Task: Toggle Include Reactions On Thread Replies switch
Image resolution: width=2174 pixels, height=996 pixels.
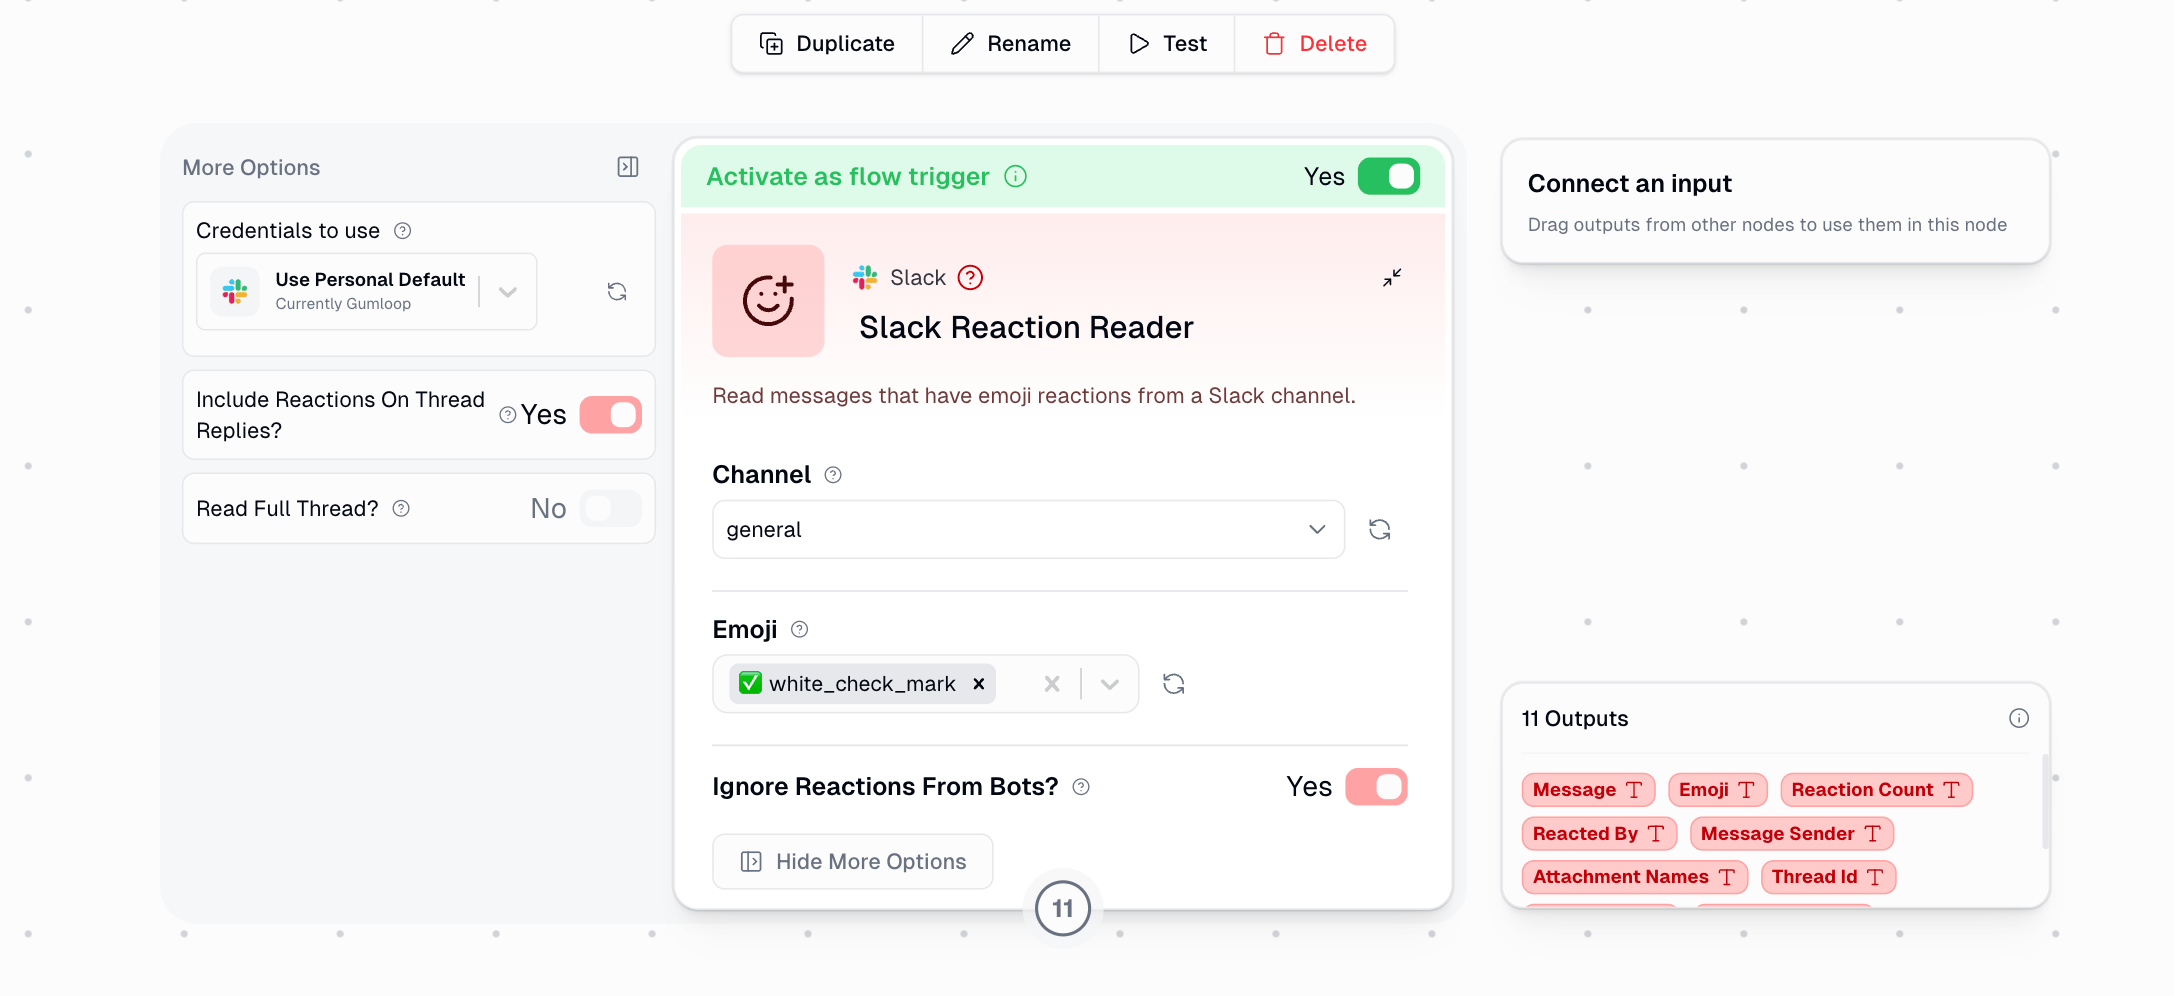Action: 610,415
